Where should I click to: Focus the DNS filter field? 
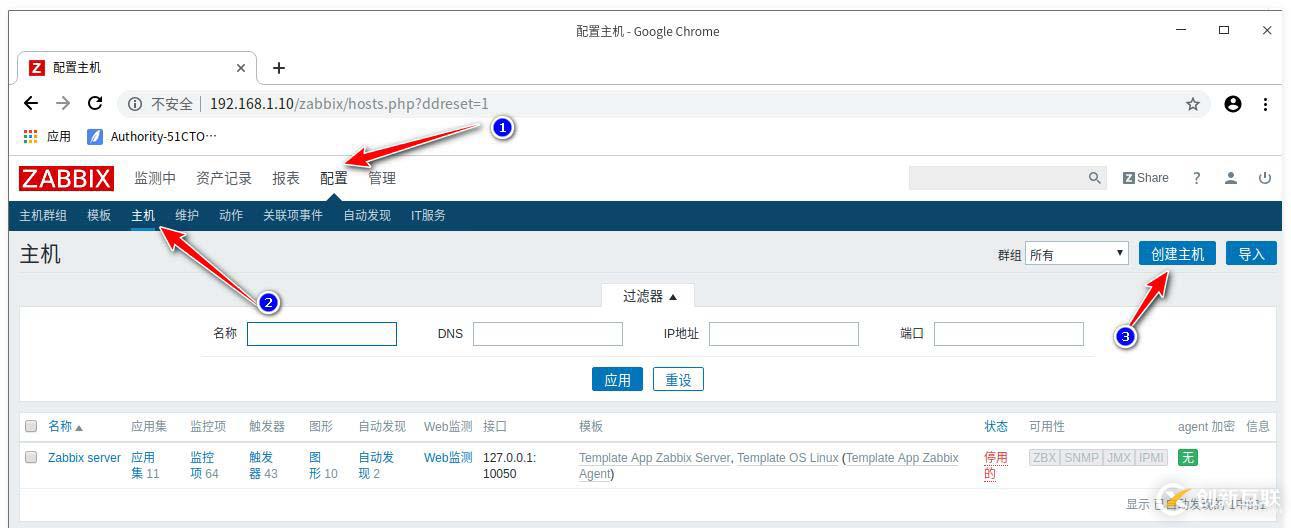(548, 334)
